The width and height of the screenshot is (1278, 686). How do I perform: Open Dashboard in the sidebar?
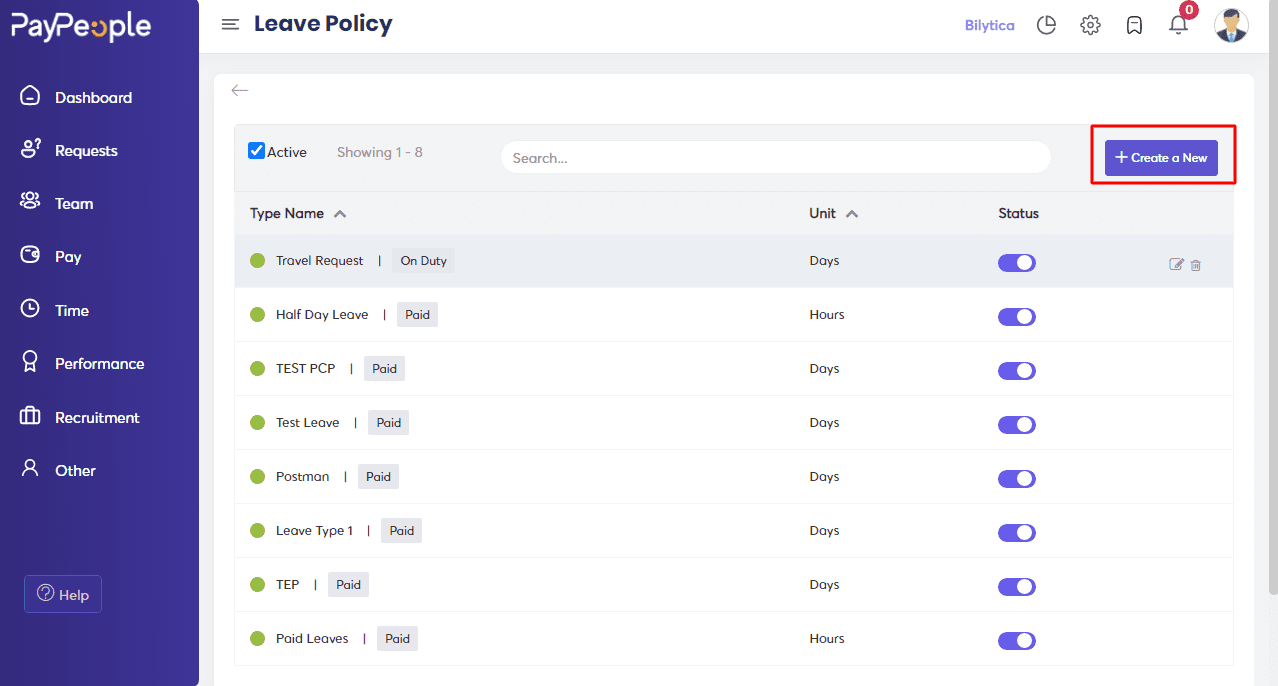pos(93,97)
